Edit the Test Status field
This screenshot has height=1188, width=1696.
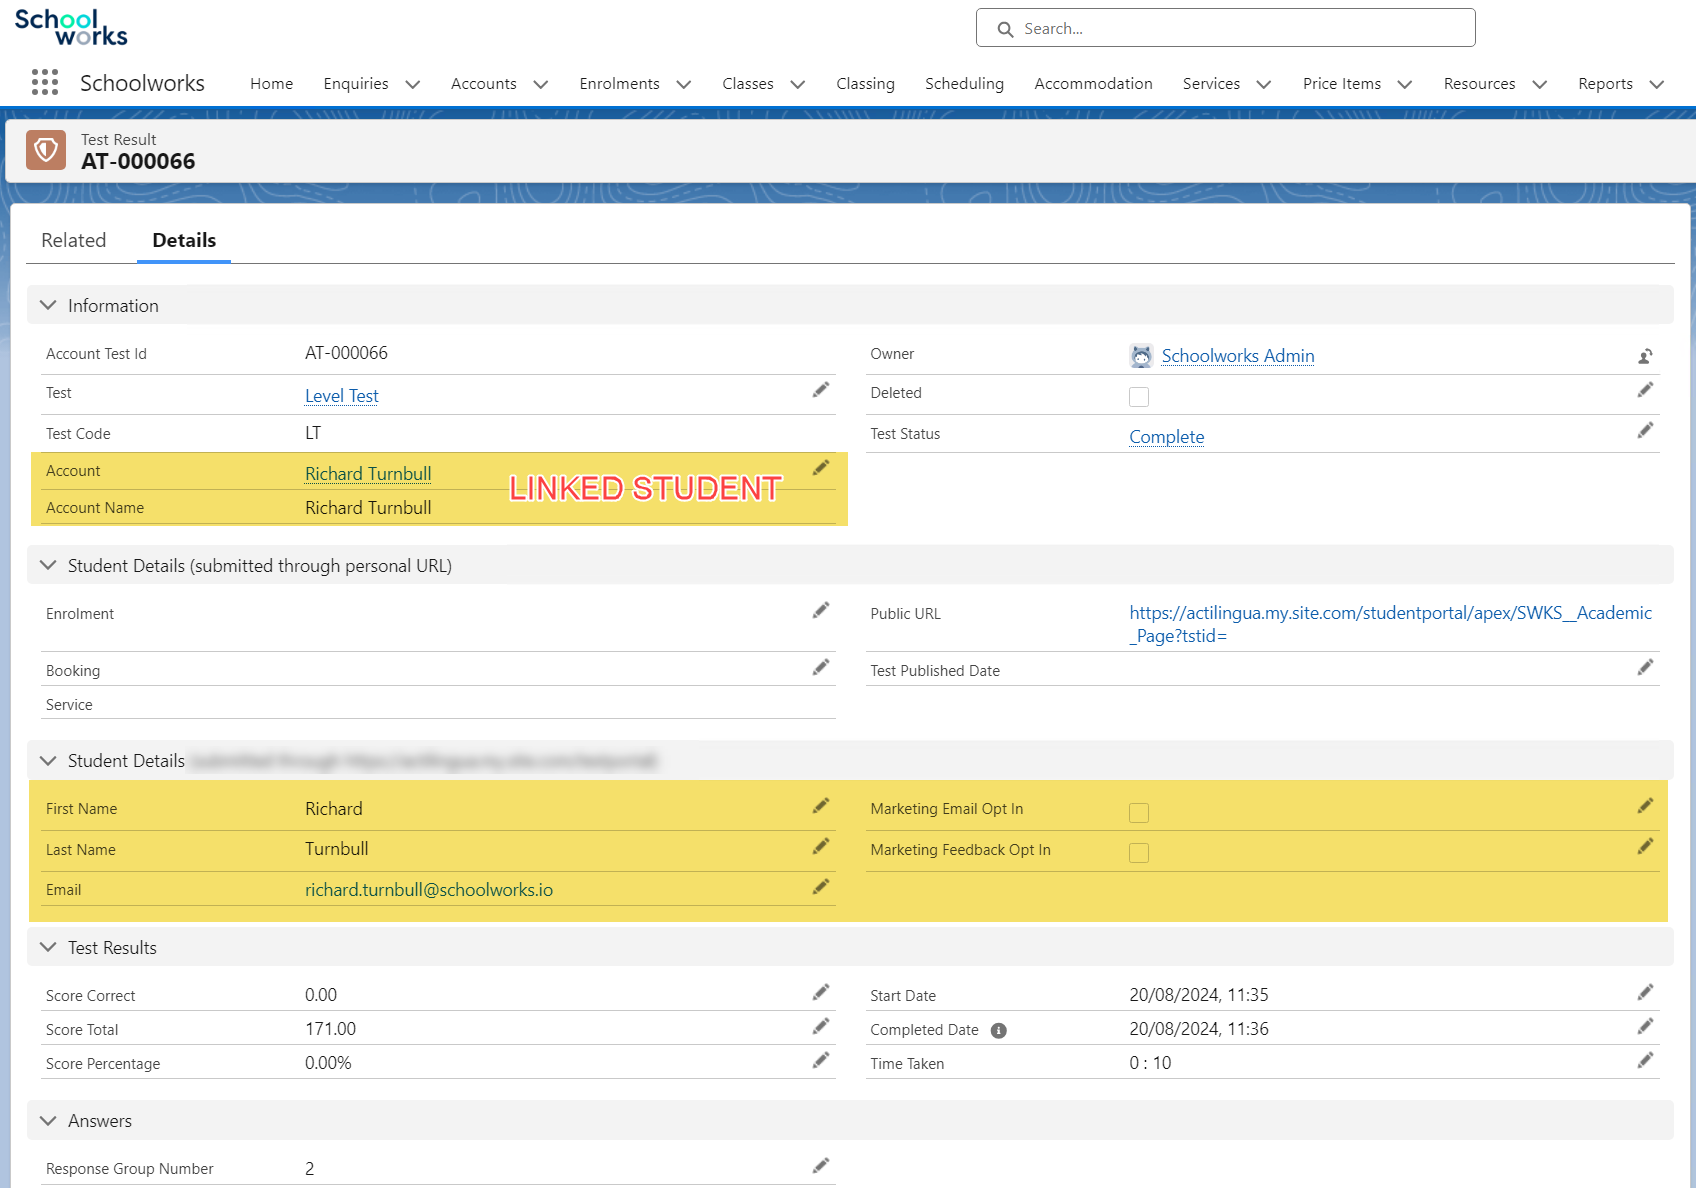coord(1645,431)
